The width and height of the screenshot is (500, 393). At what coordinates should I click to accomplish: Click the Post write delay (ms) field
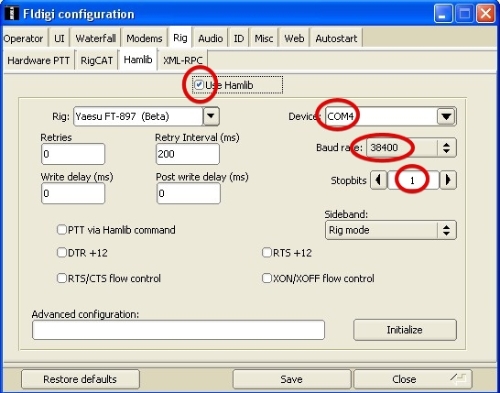188,193
